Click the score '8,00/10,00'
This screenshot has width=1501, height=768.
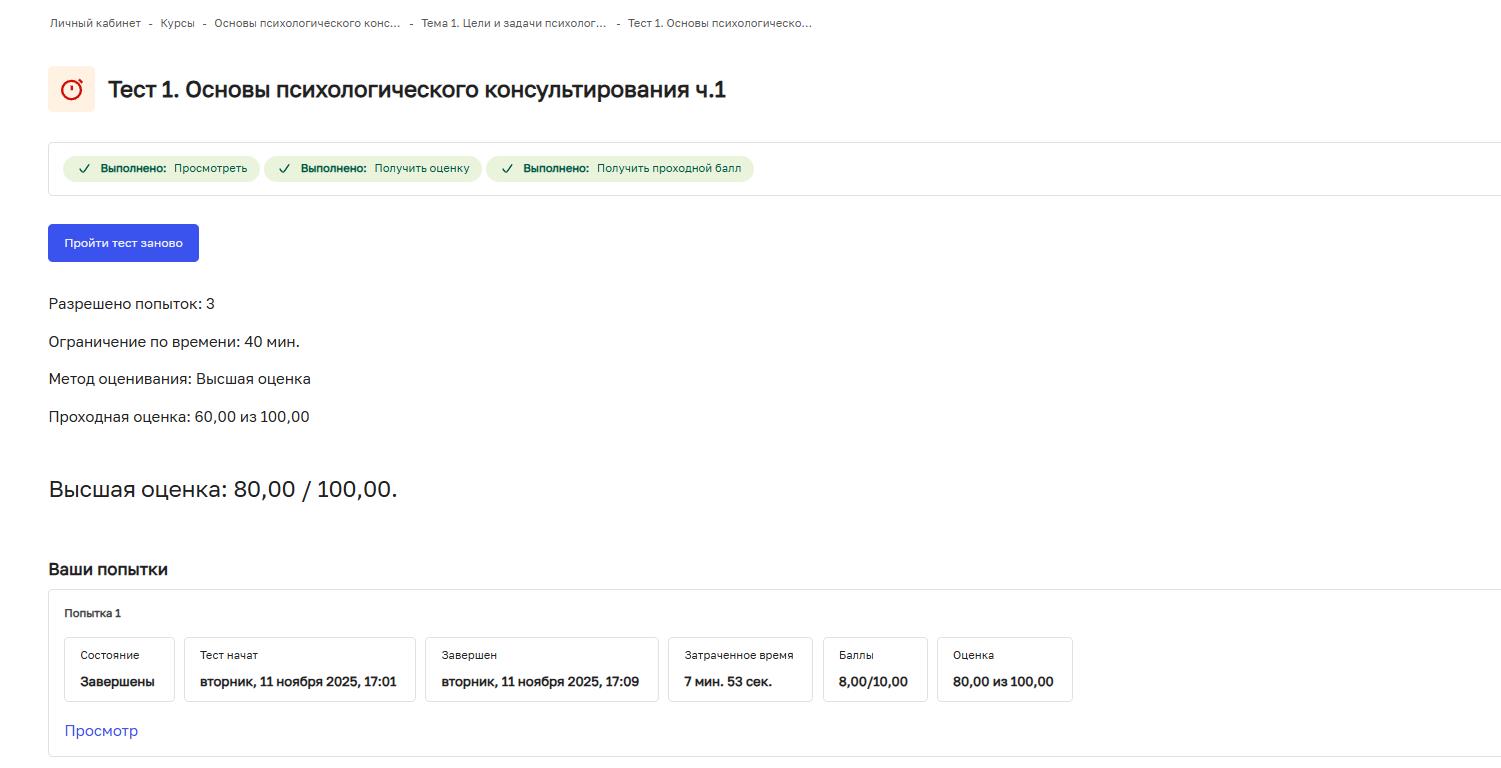[x=873, y=682]
